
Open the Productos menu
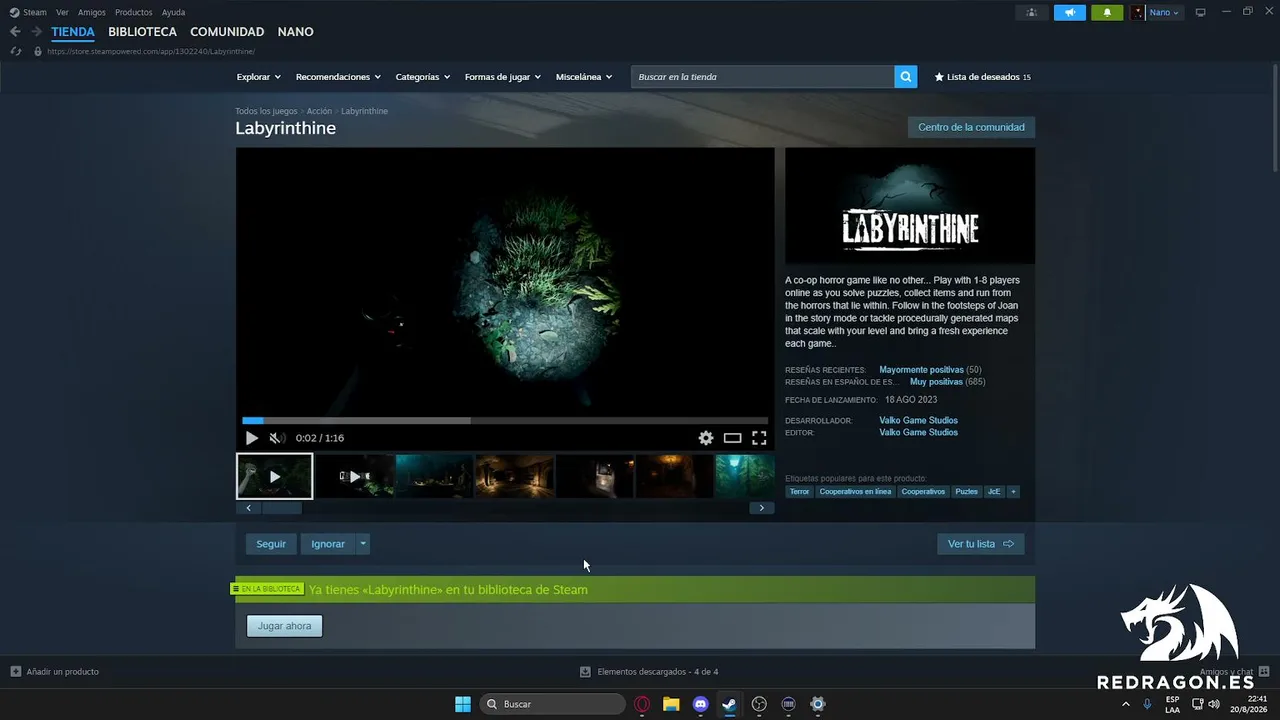coord(134,12)
